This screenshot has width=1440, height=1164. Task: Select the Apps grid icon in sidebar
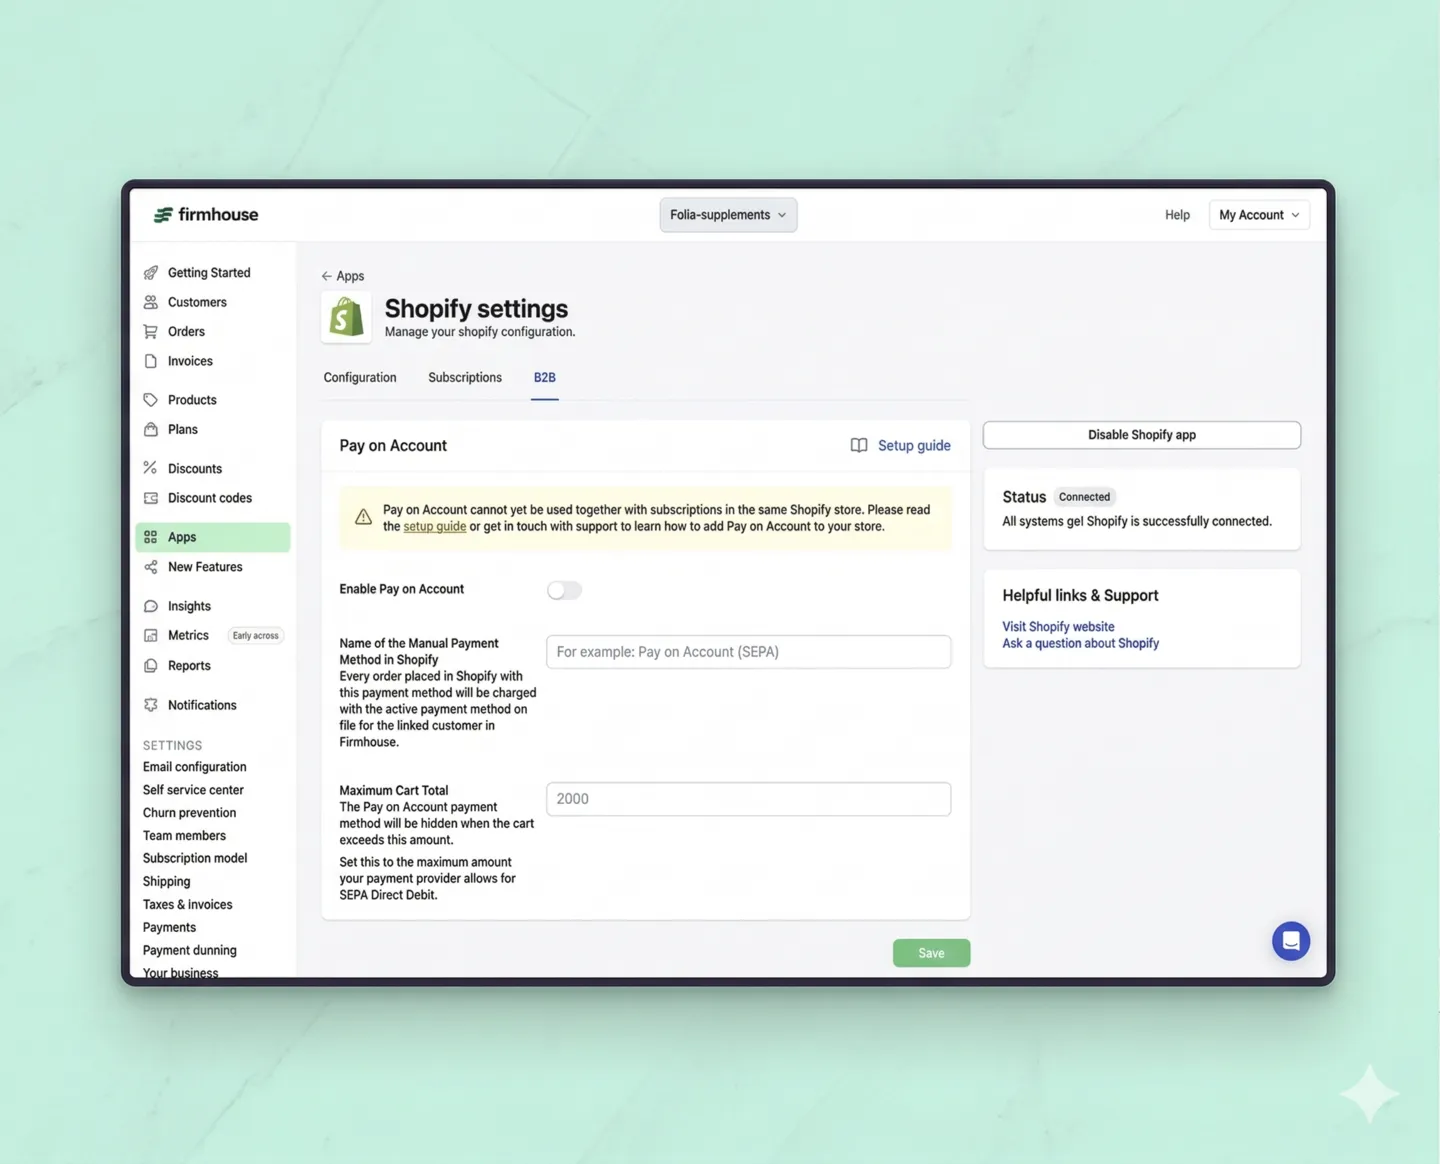(151, 537)
